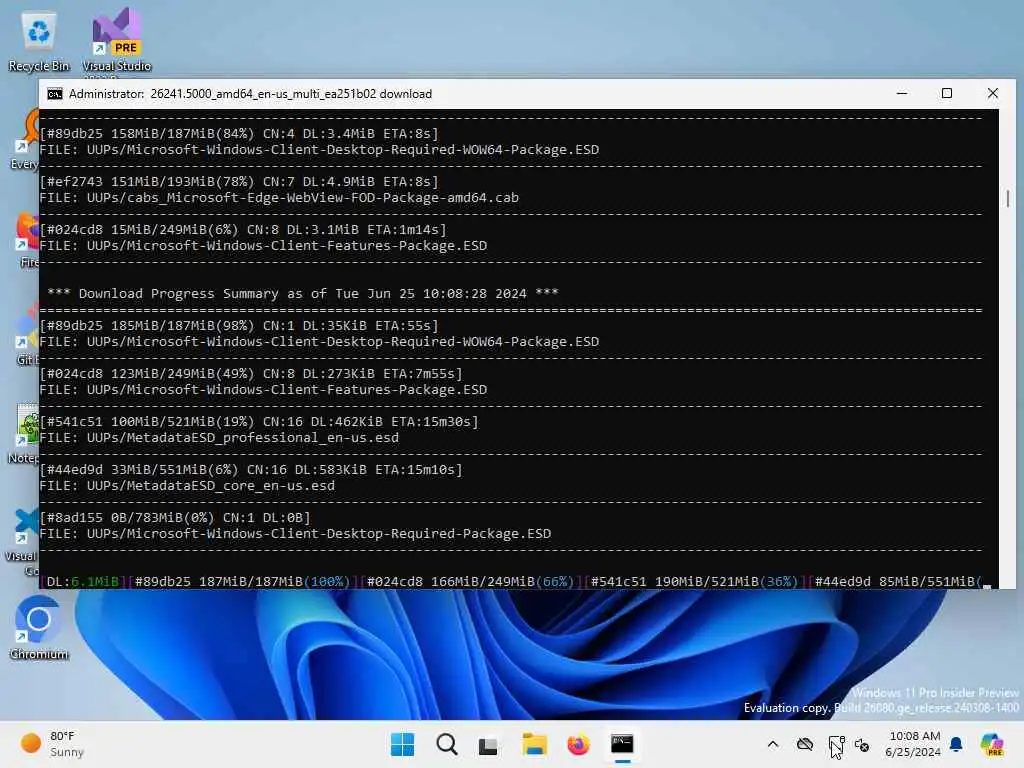Show hidden tray icons chevron

tap(773, 744)
